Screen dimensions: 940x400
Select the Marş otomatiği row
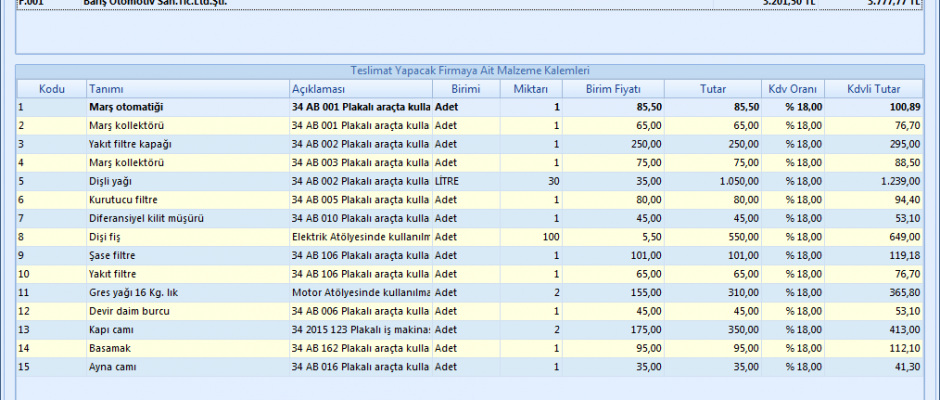[x=125, y=106]
